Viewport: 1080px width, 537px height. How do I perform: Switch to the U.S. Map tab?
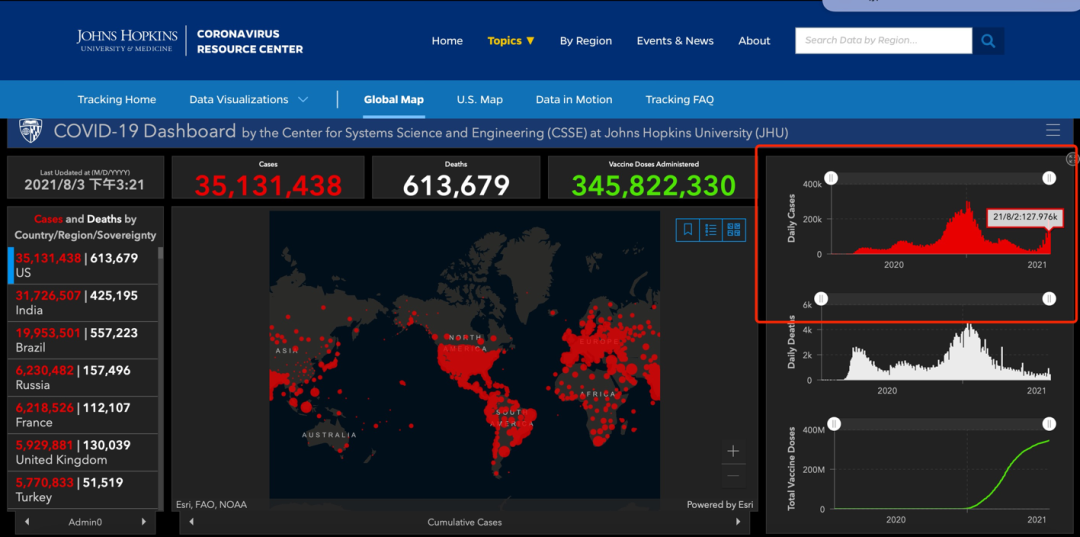click(479, 99)
